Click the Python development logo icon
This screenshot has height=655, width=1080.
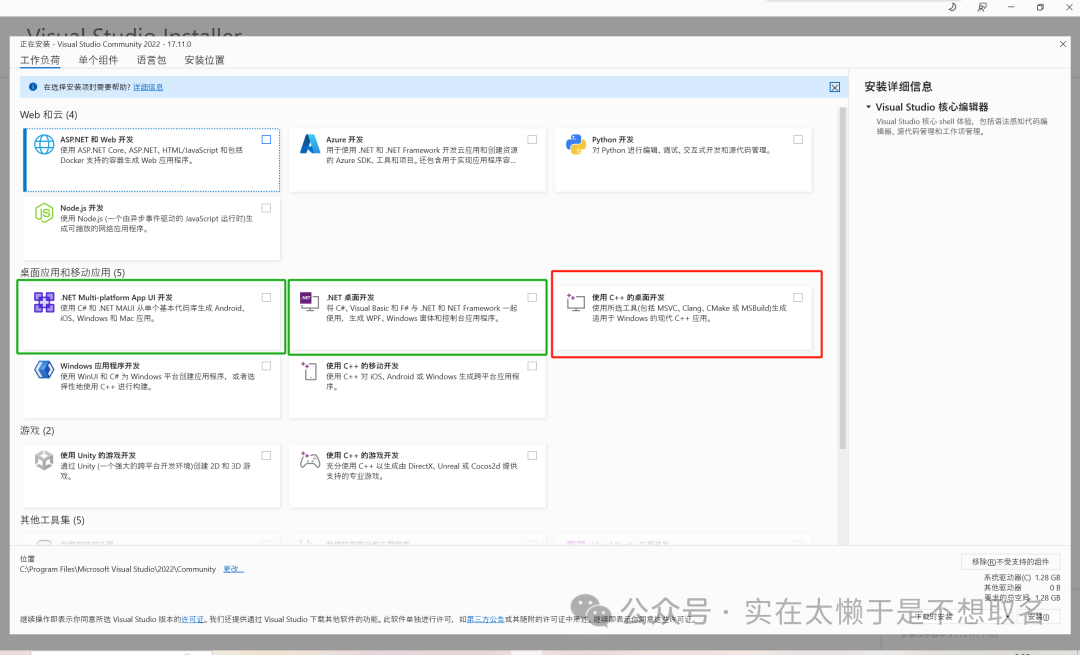tap(576, 145)
